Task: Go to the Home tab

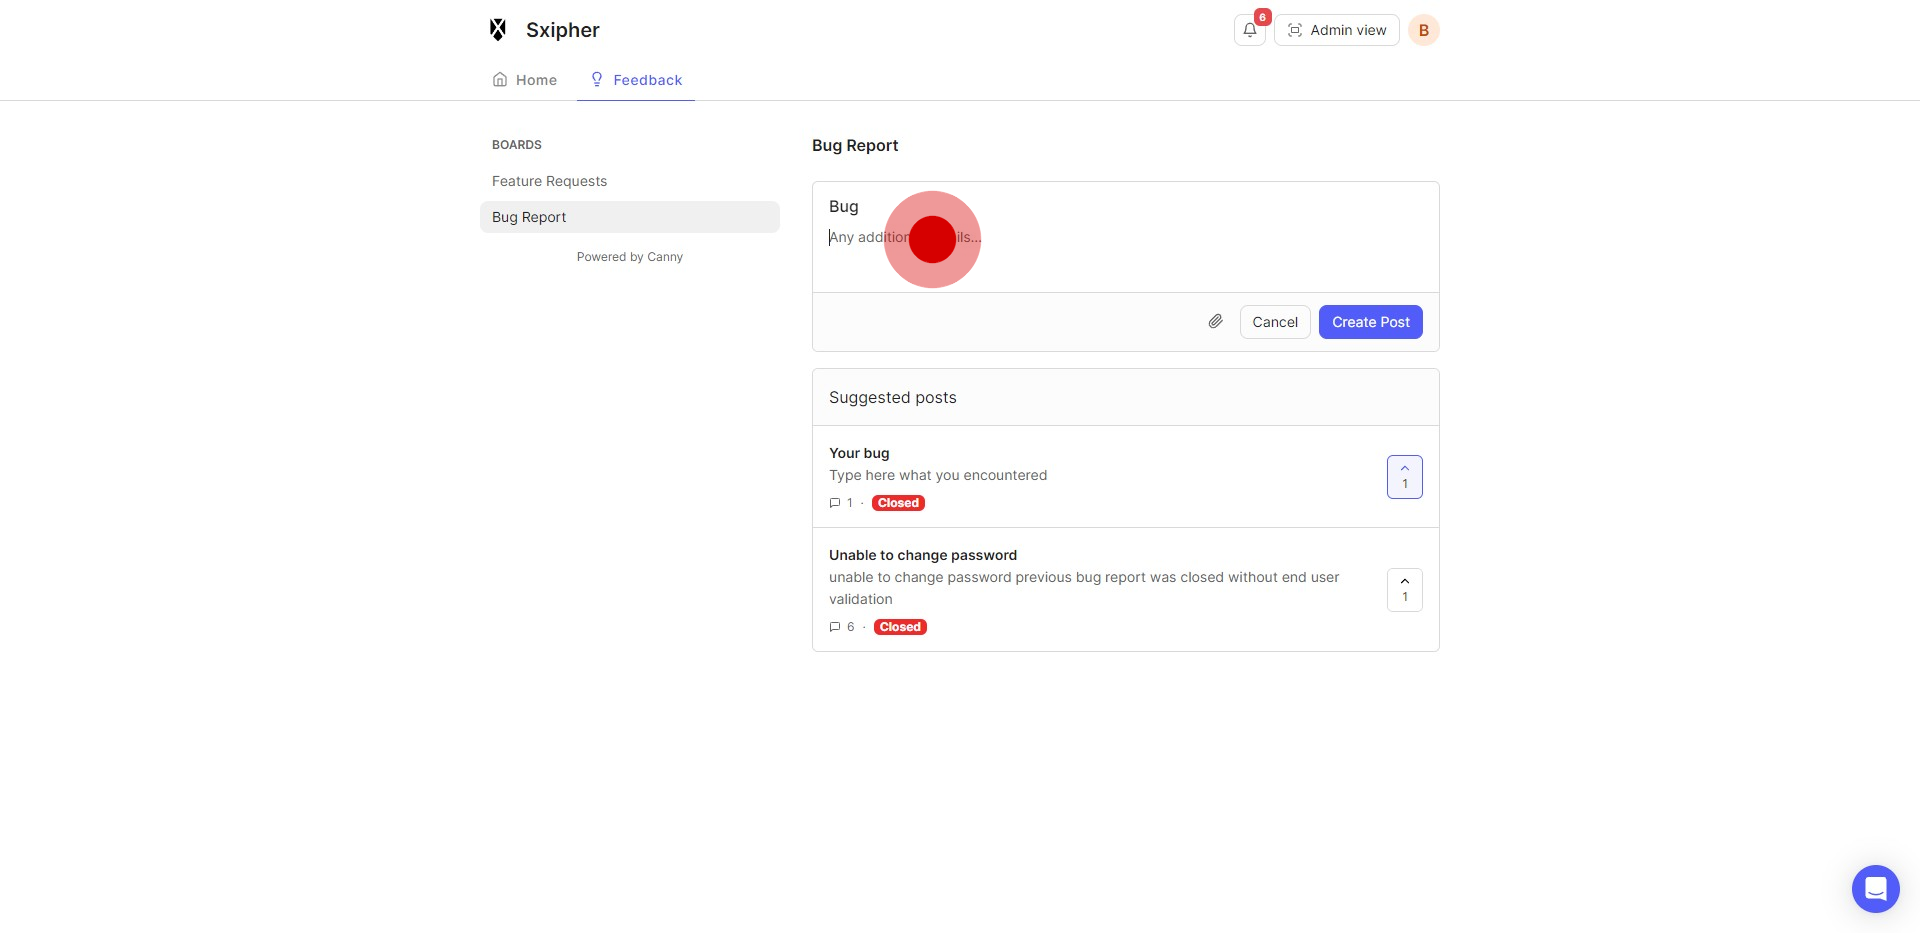Action: [525, 80]
